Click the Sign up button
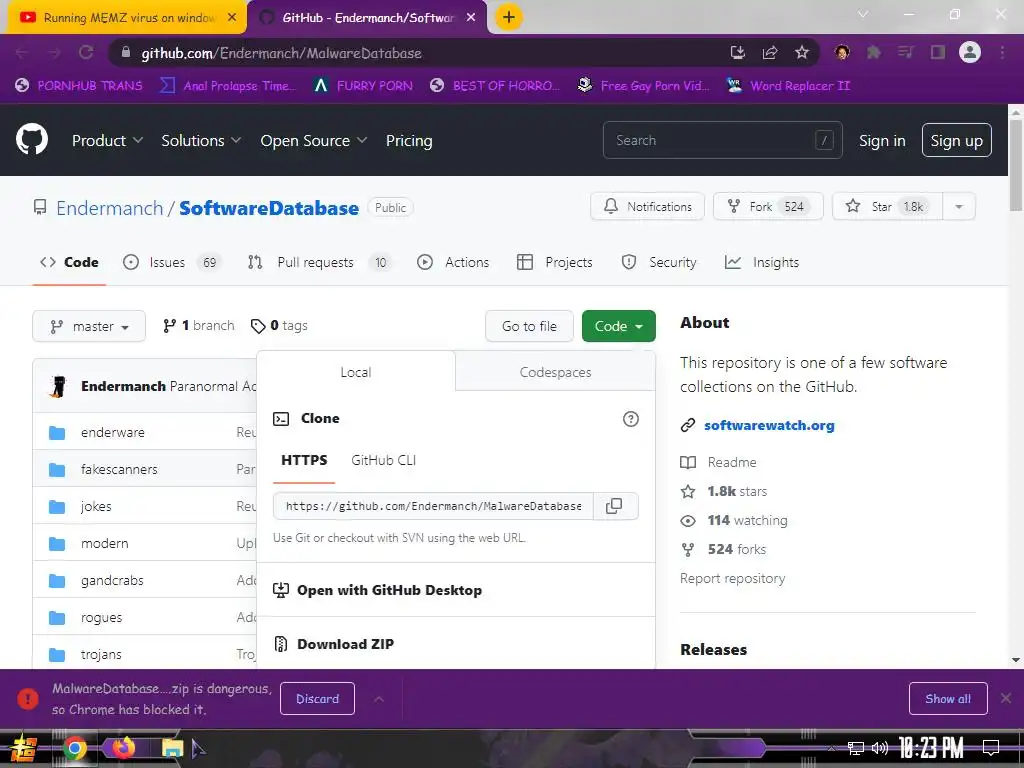The height and width of the screenshot is (768, 1024). [x=956, y=140]
